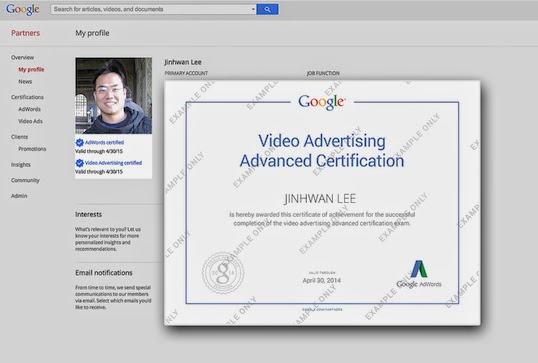
Task: Open AdWords under Certifications
Action: pos(30,109)
